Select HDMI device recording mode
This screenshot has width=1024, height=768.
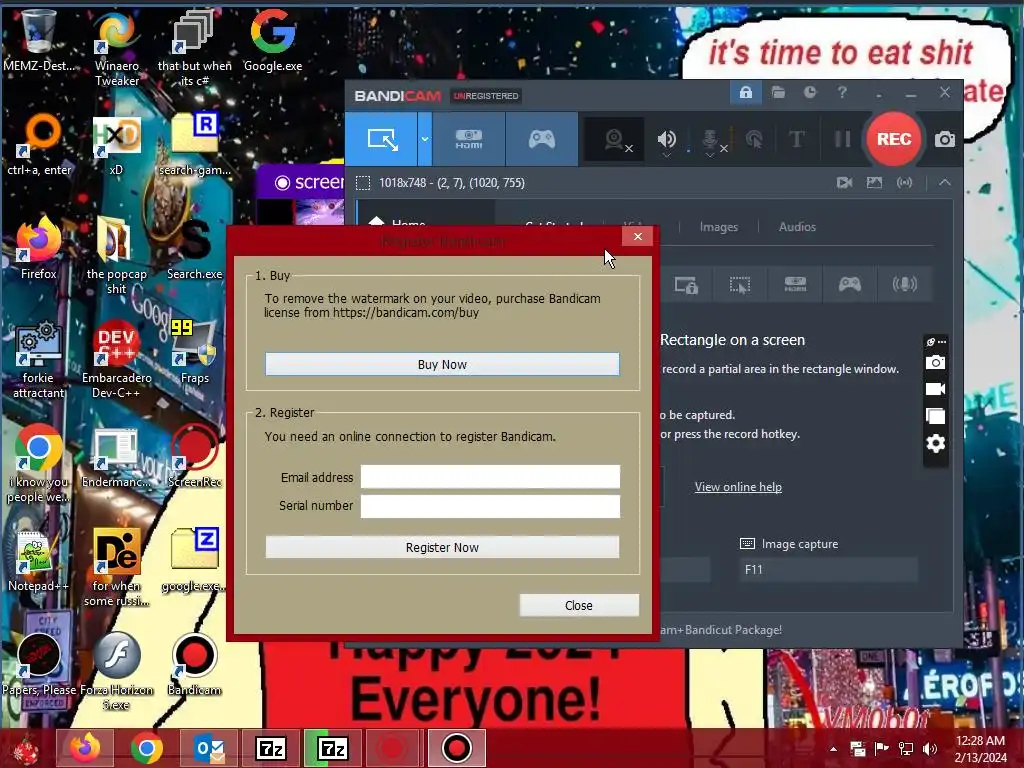pos(469,139)
